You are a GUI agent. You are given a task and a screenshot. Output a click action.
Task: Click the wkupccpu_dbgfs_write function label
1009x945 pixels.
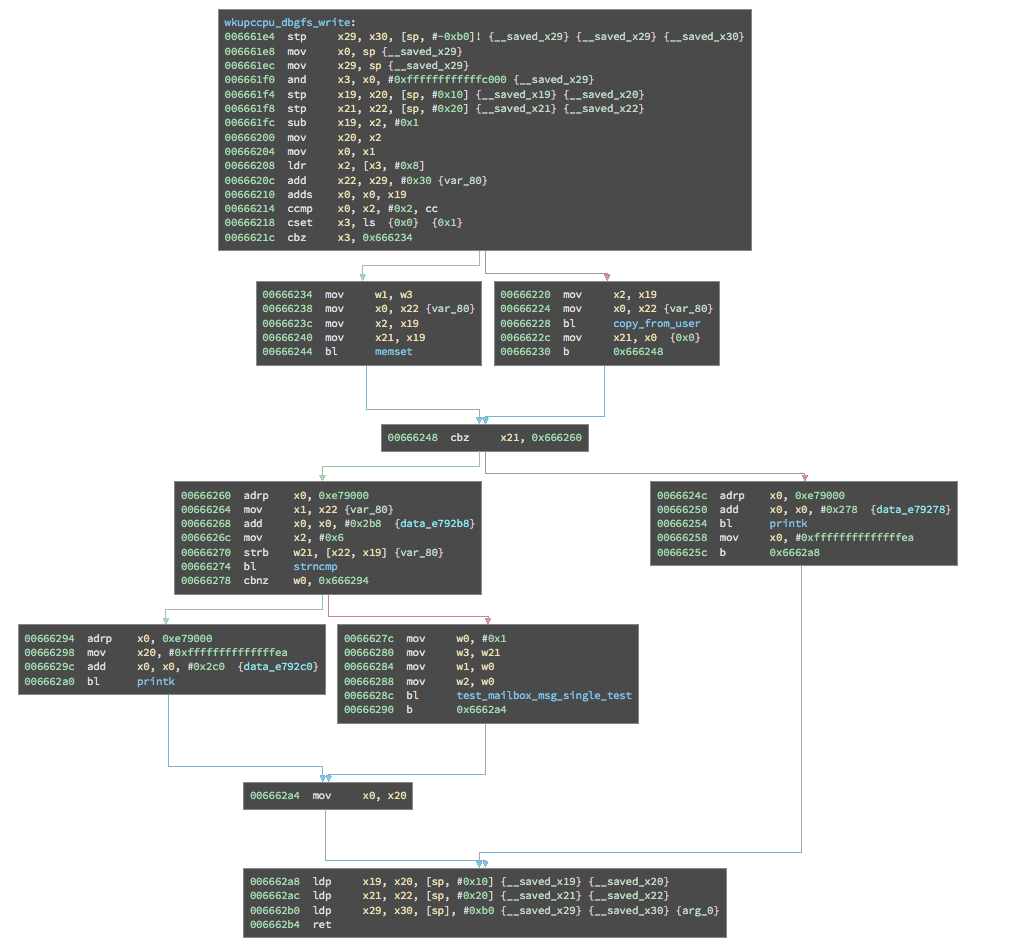[290, 22]
